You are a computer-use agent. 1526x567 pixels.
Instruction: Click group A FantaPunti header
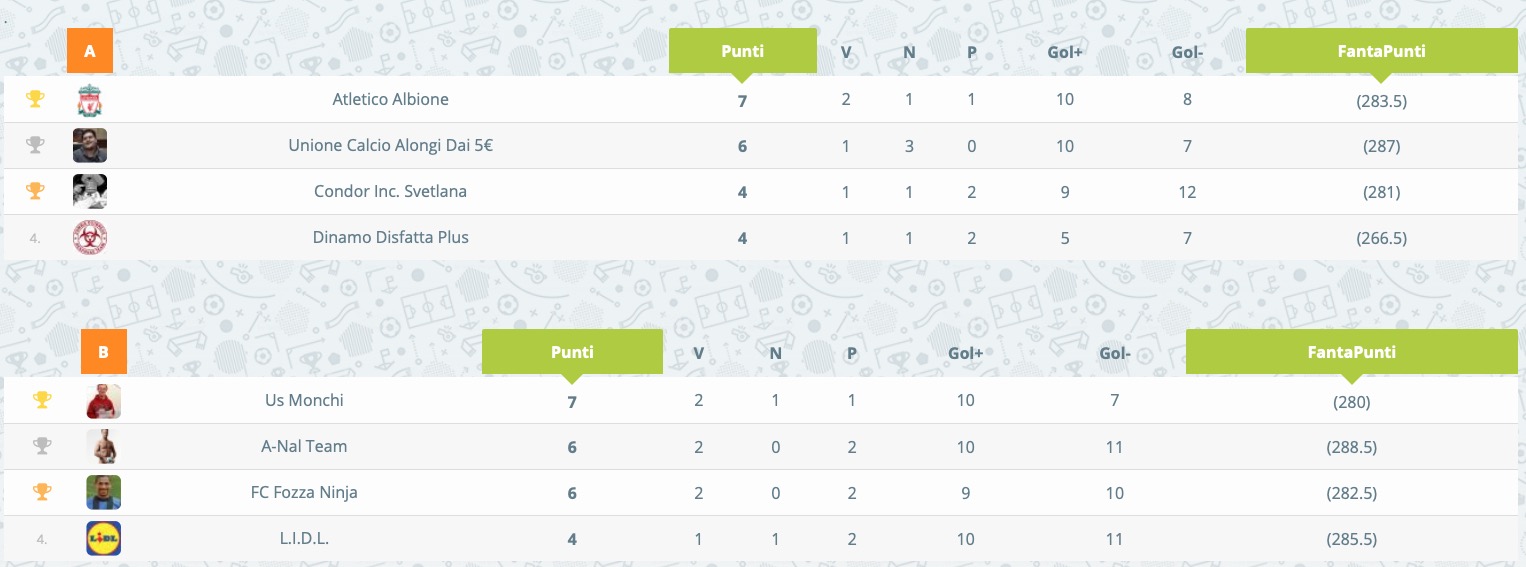[x=1381, y=51]
